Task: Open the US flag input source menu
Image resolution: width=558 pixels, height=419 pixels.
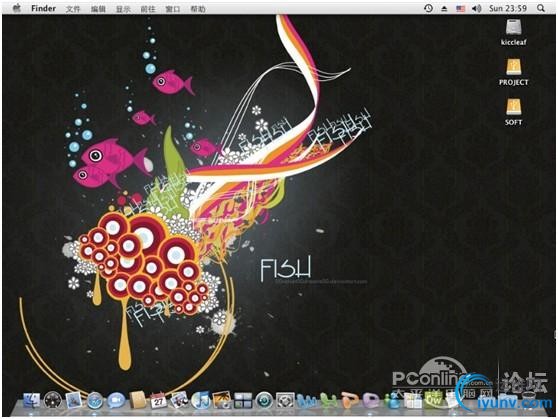Action: coord(460,9)
